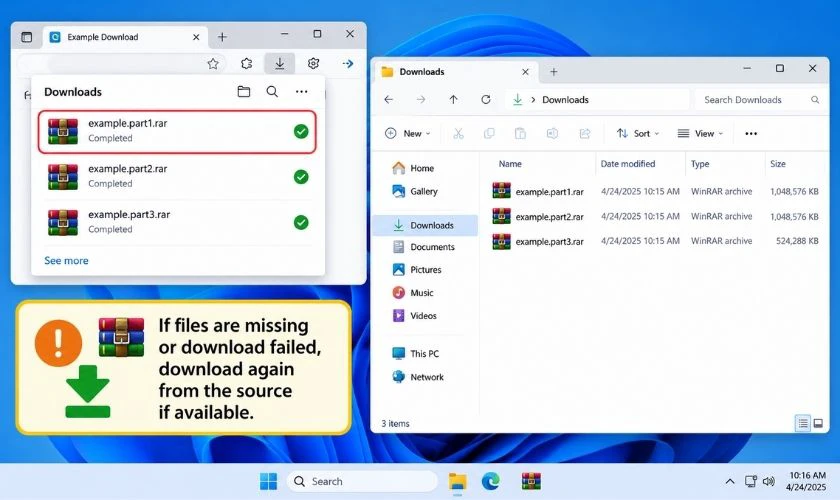Click the Cut scissors icon

[459, 133]
